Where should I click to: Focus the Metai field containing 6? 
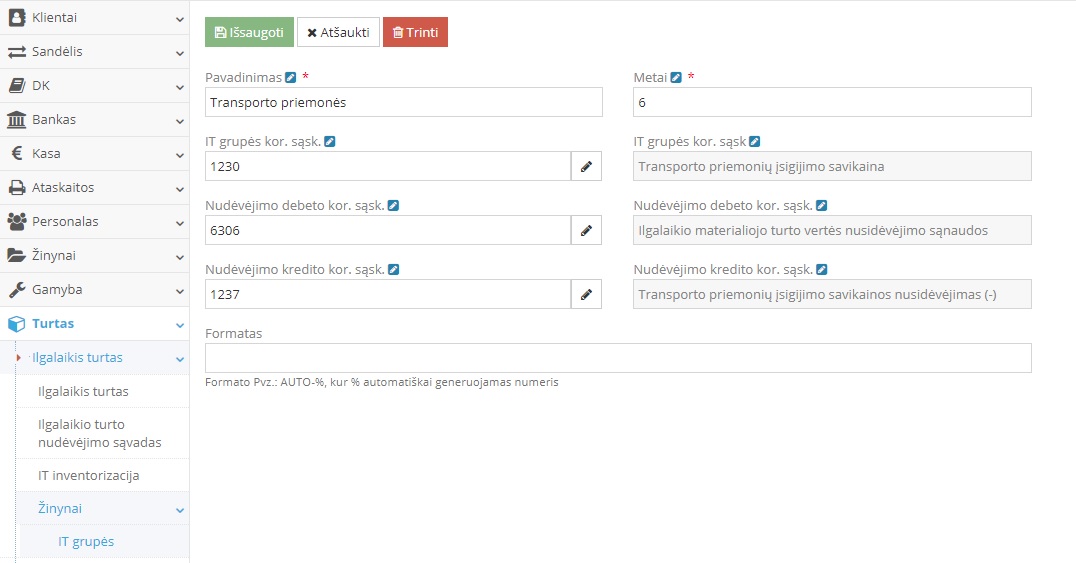[x=831, y=102]
